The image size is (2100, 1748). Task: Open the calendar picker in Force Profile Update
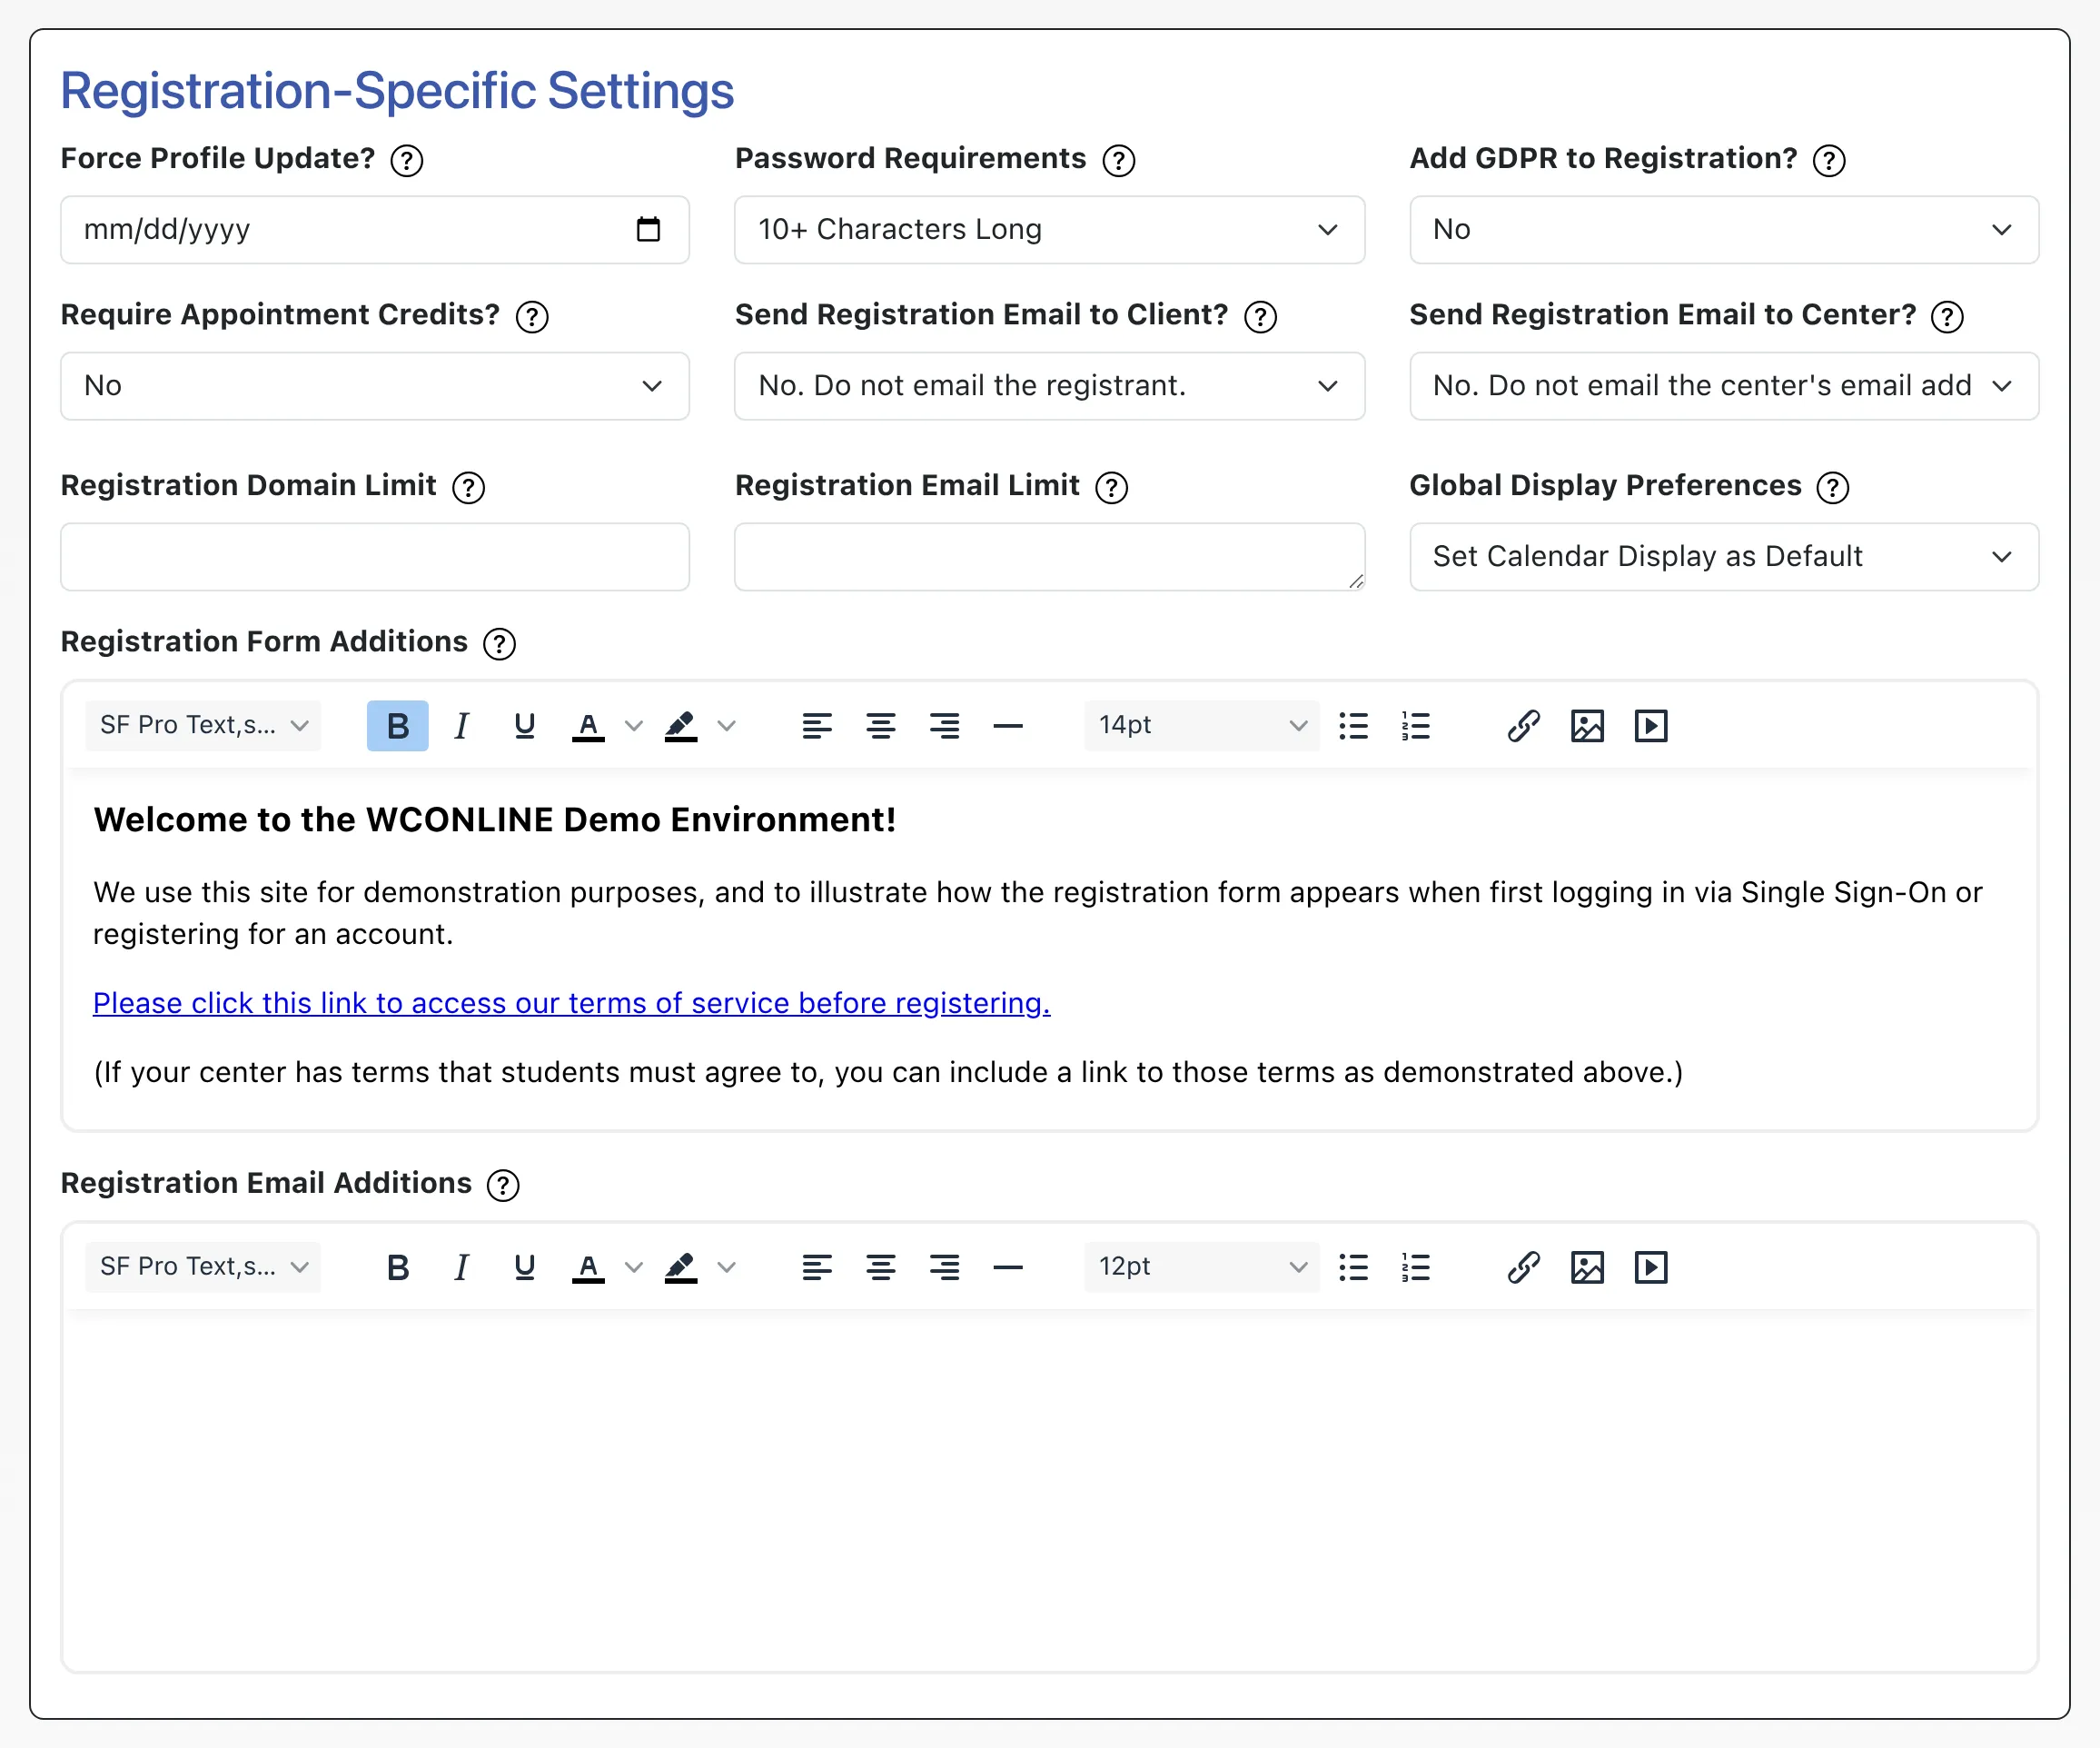(648, 229)
